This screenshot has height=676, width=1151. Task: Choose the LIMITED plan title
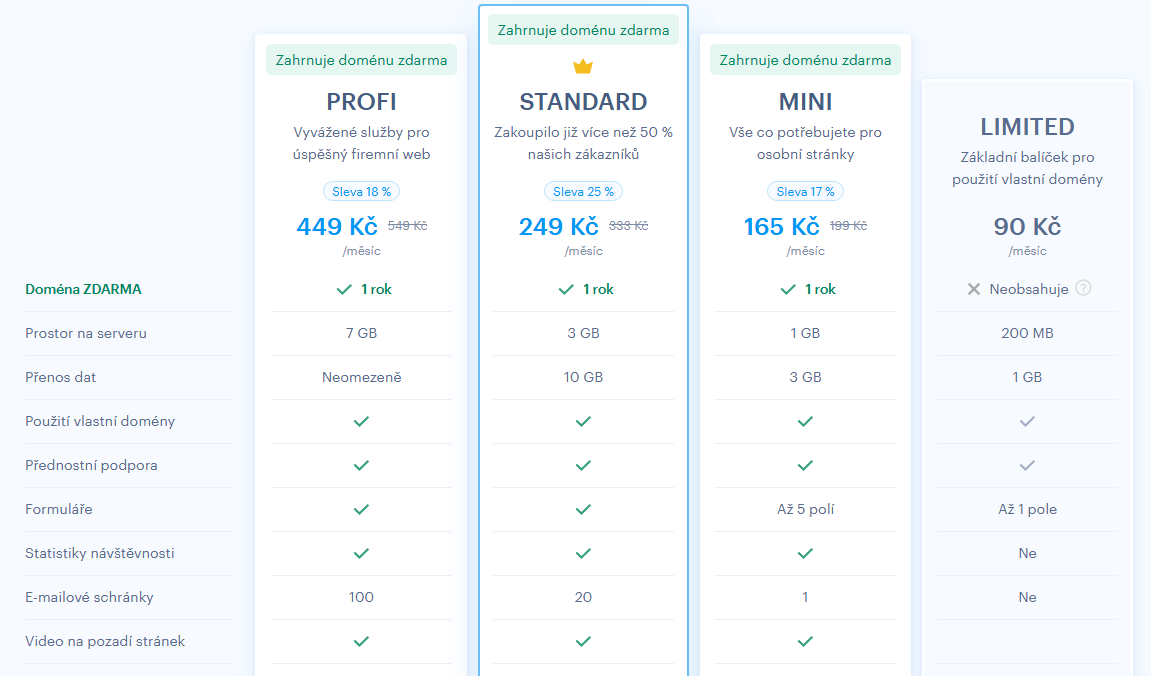pos(1027,127)
